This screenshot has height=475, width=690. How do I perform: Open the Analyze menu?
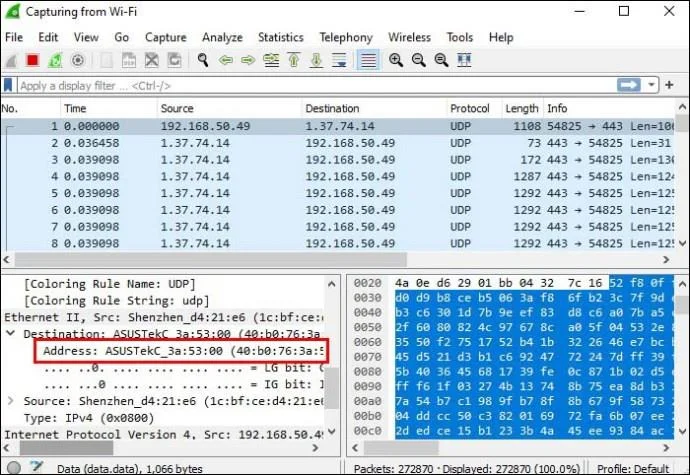[x=222, y=37]
